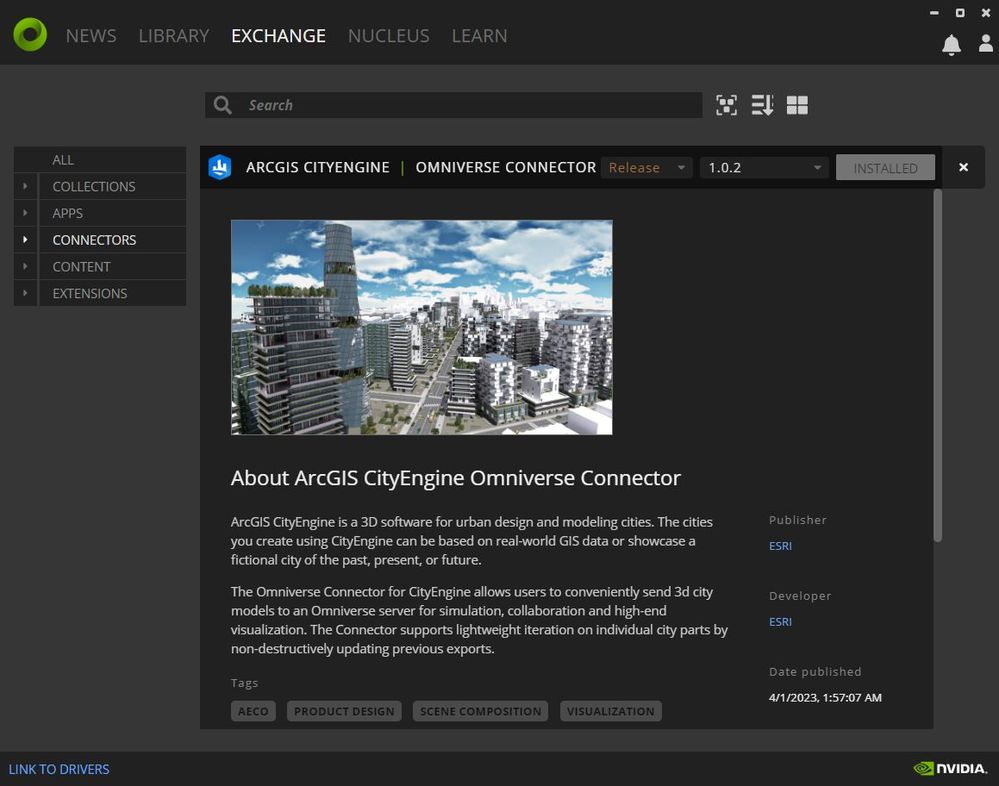Expand the EXTENSIONS category arrow
Screen dimensions: 999x786
[25, 293]
